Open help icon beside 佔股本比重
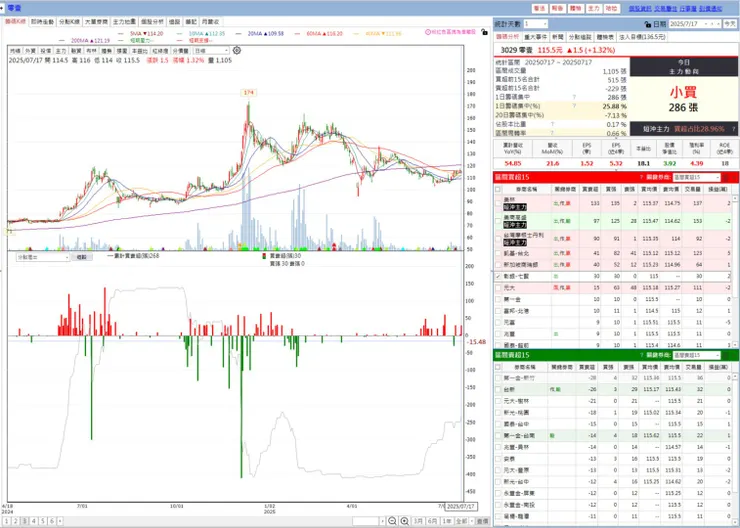The height and width of the screenshot is (528, 740). click(552, 124)
